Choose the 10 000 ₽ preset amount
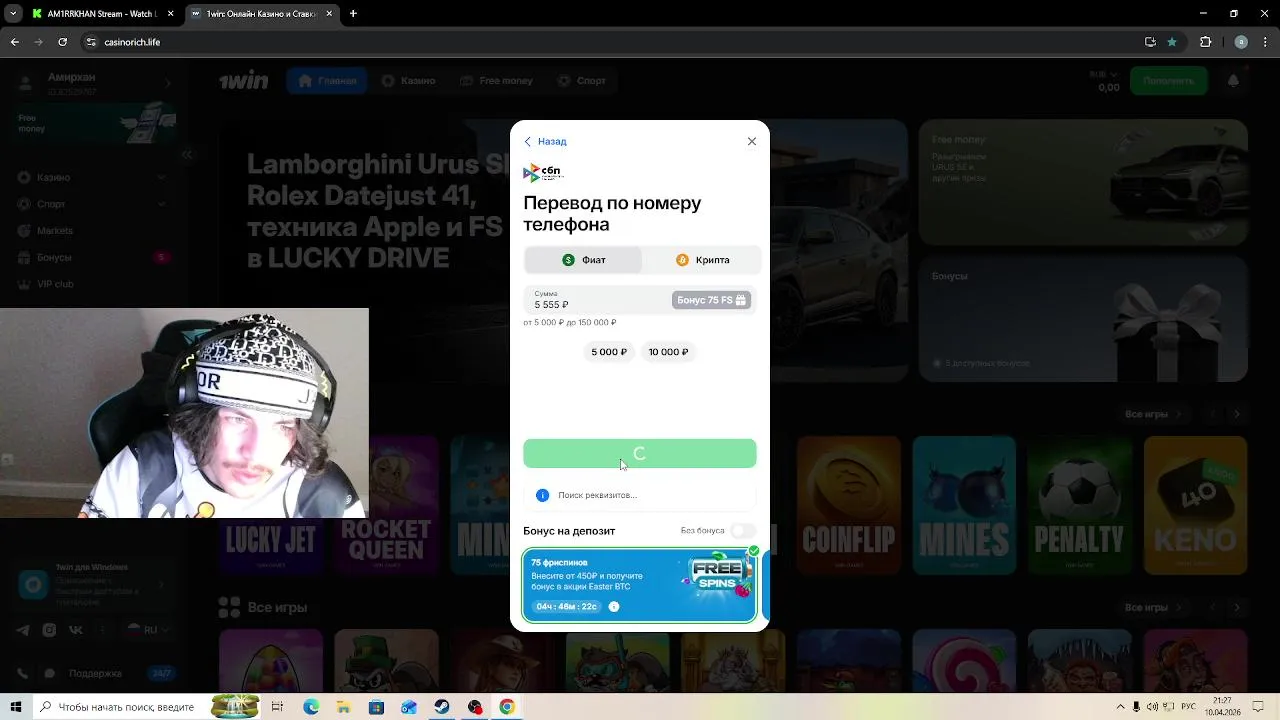The height and width of the screenshot is (720, 1280). coord(668,352)
